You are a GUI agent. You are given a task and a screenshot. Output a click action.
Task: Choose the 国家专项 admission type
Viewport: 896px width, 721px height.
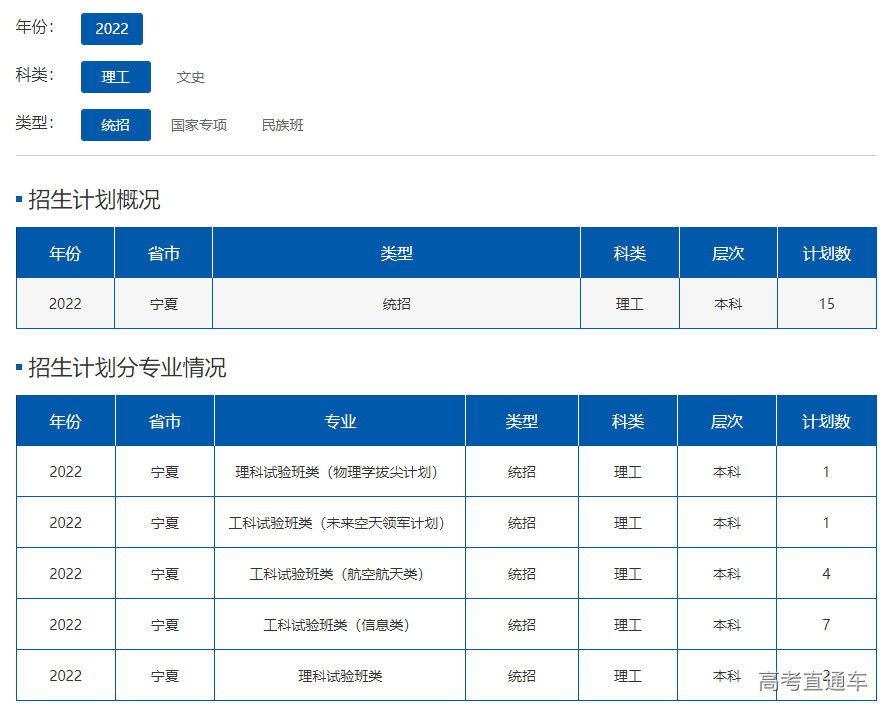point(199,125)
